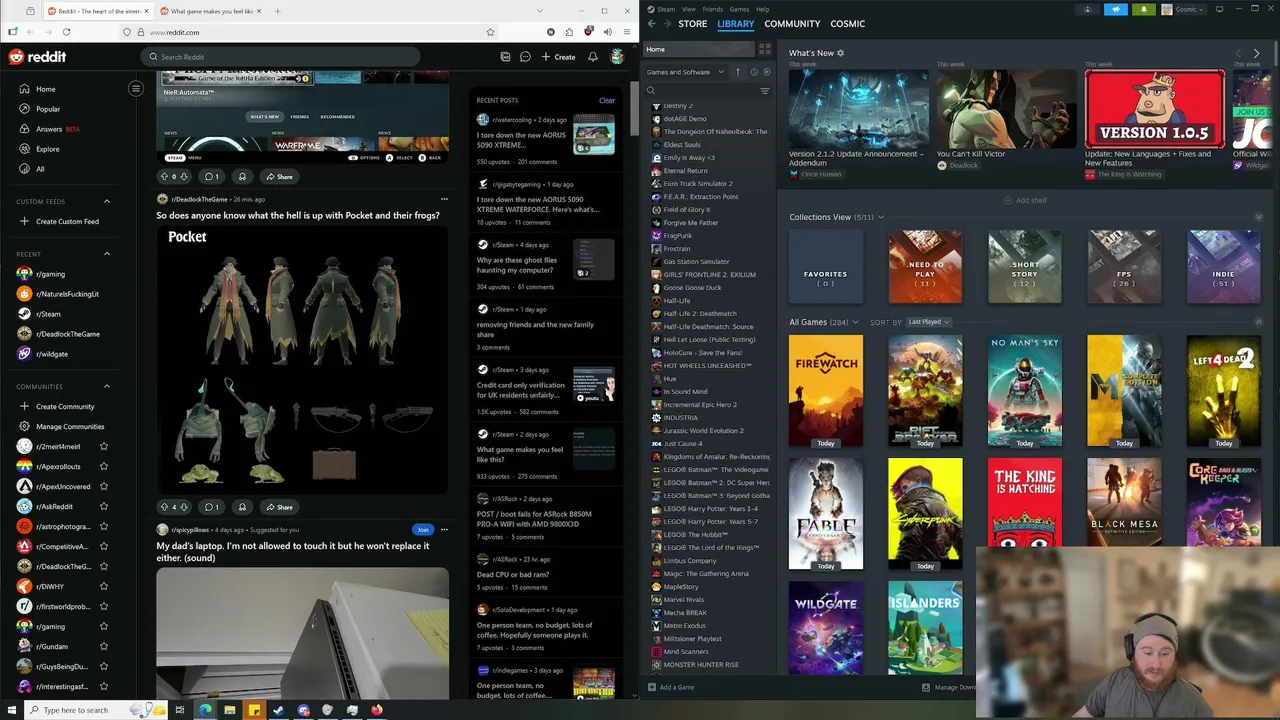Toggle Steam recent activity sort clock icon
Image resolution: width=1280 pixels, height=720 pixels.
tap(754, 72)
